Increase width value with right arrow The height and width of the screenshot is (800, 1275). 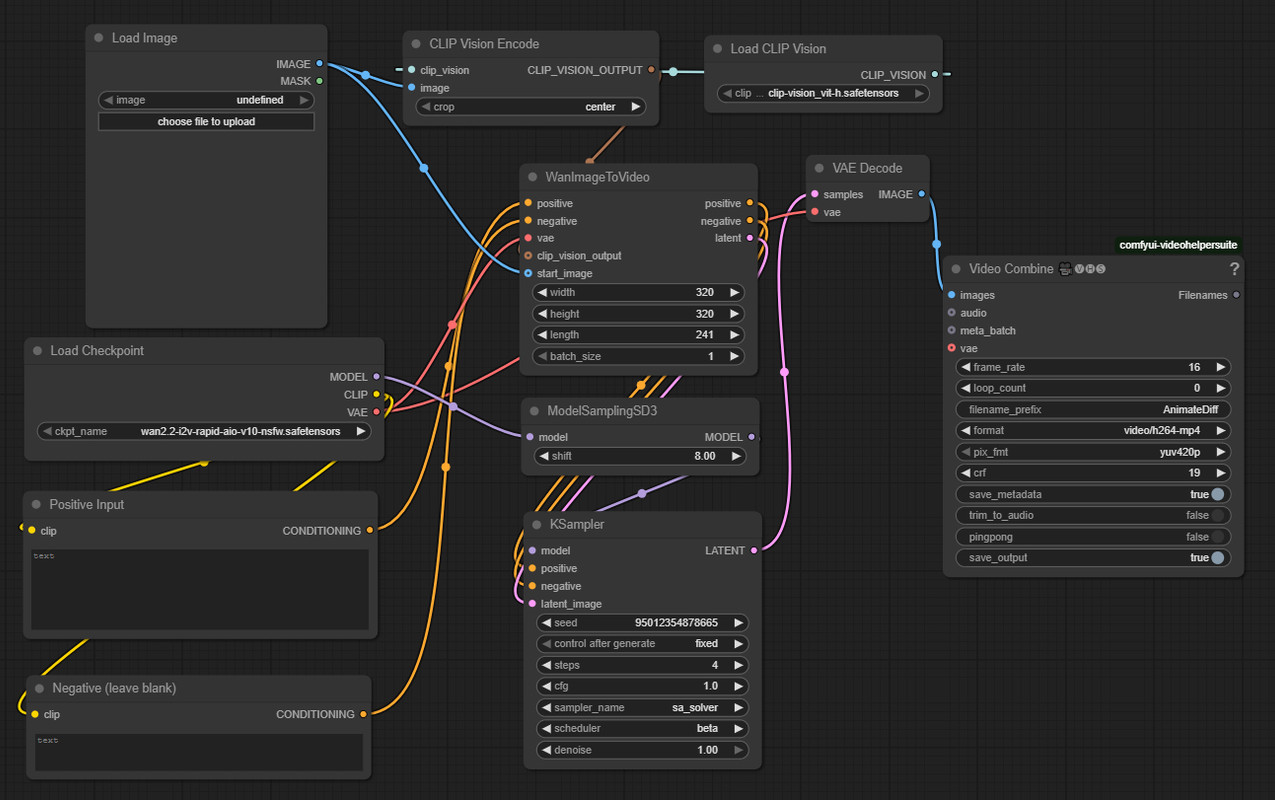734,293
